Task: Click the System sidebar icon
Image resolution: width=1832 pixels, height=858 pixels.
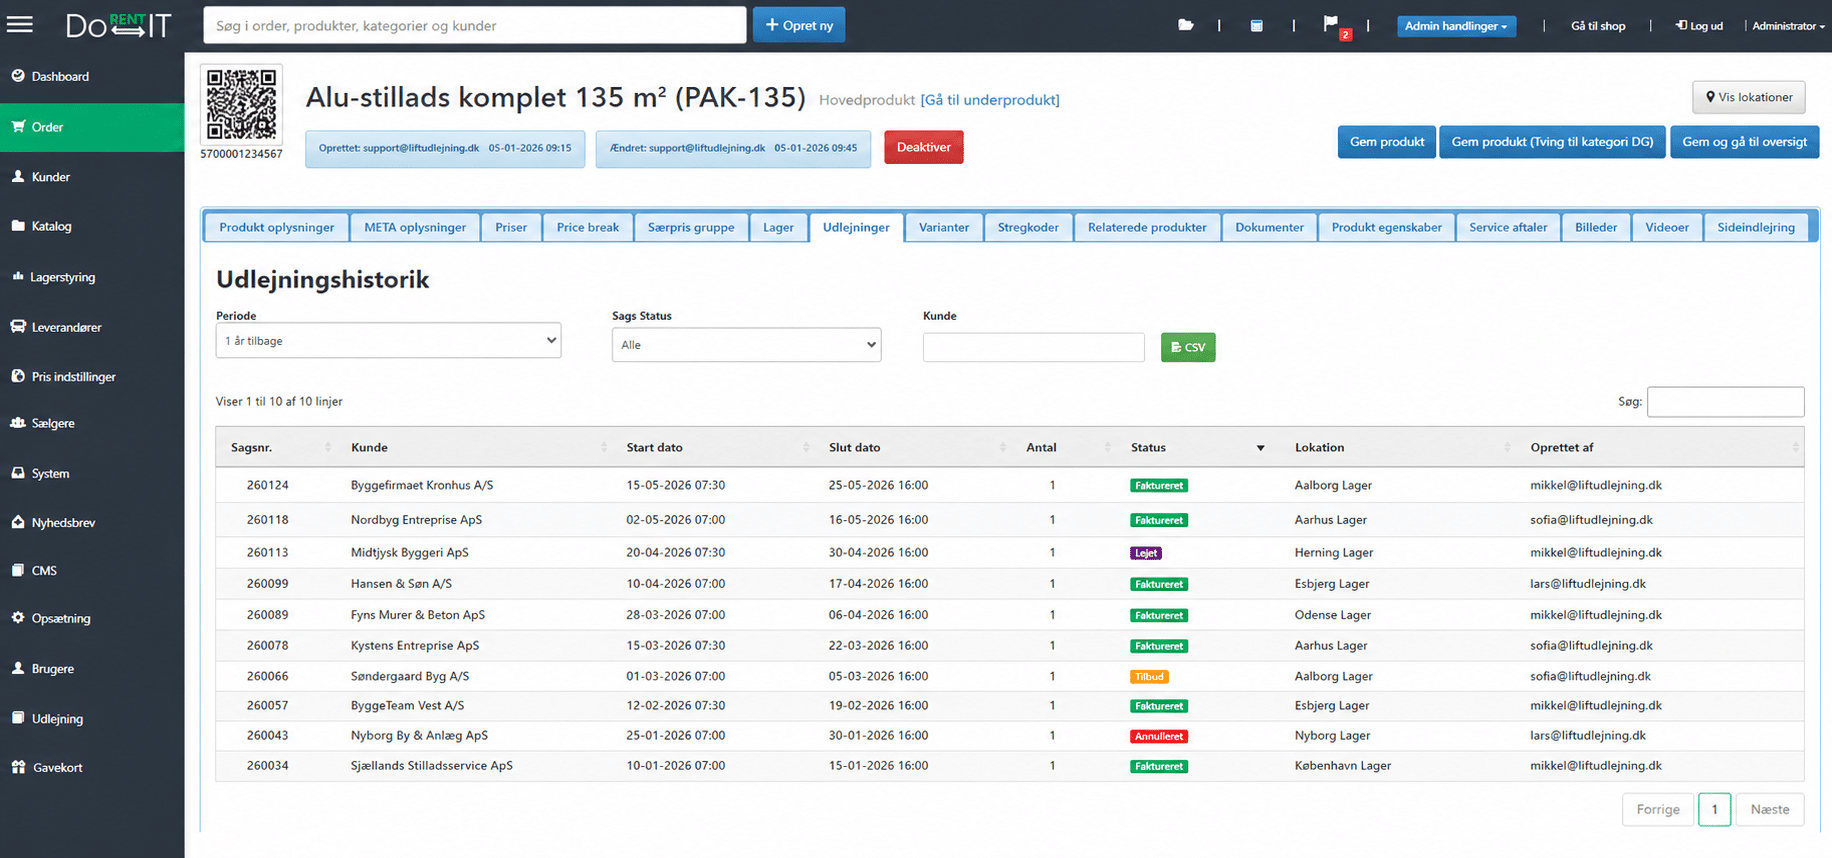Action: tap(18, 473)
